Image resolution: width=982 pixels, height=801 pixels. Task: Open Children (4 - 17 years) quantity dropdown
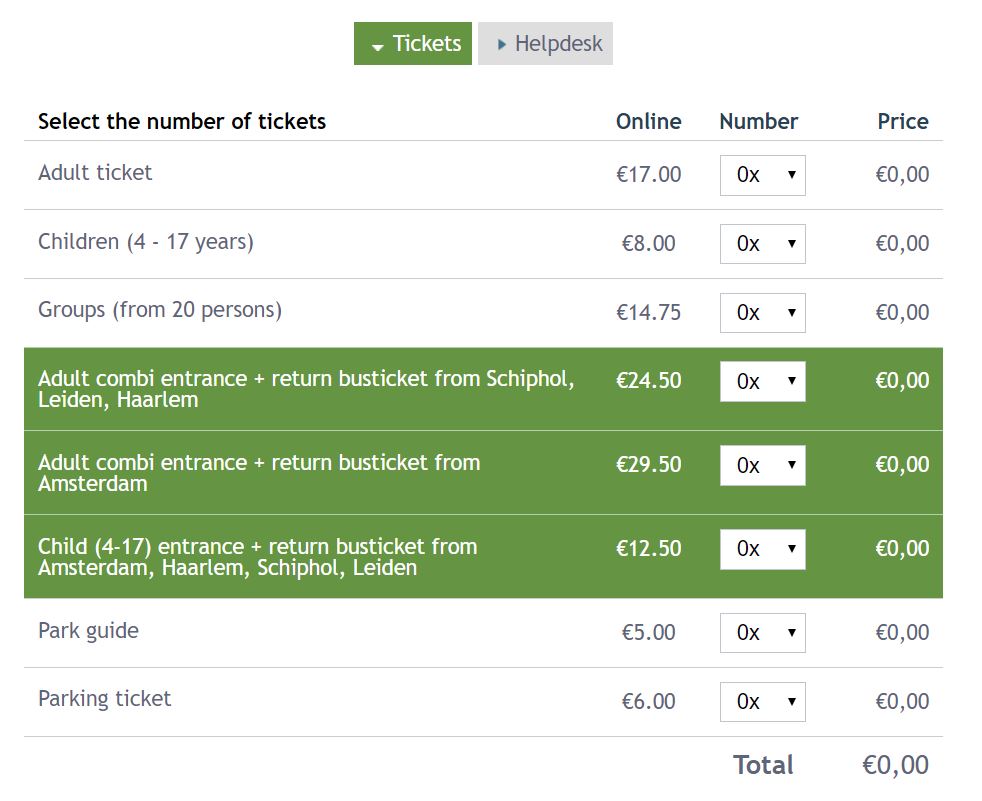(x=762, y=244)
